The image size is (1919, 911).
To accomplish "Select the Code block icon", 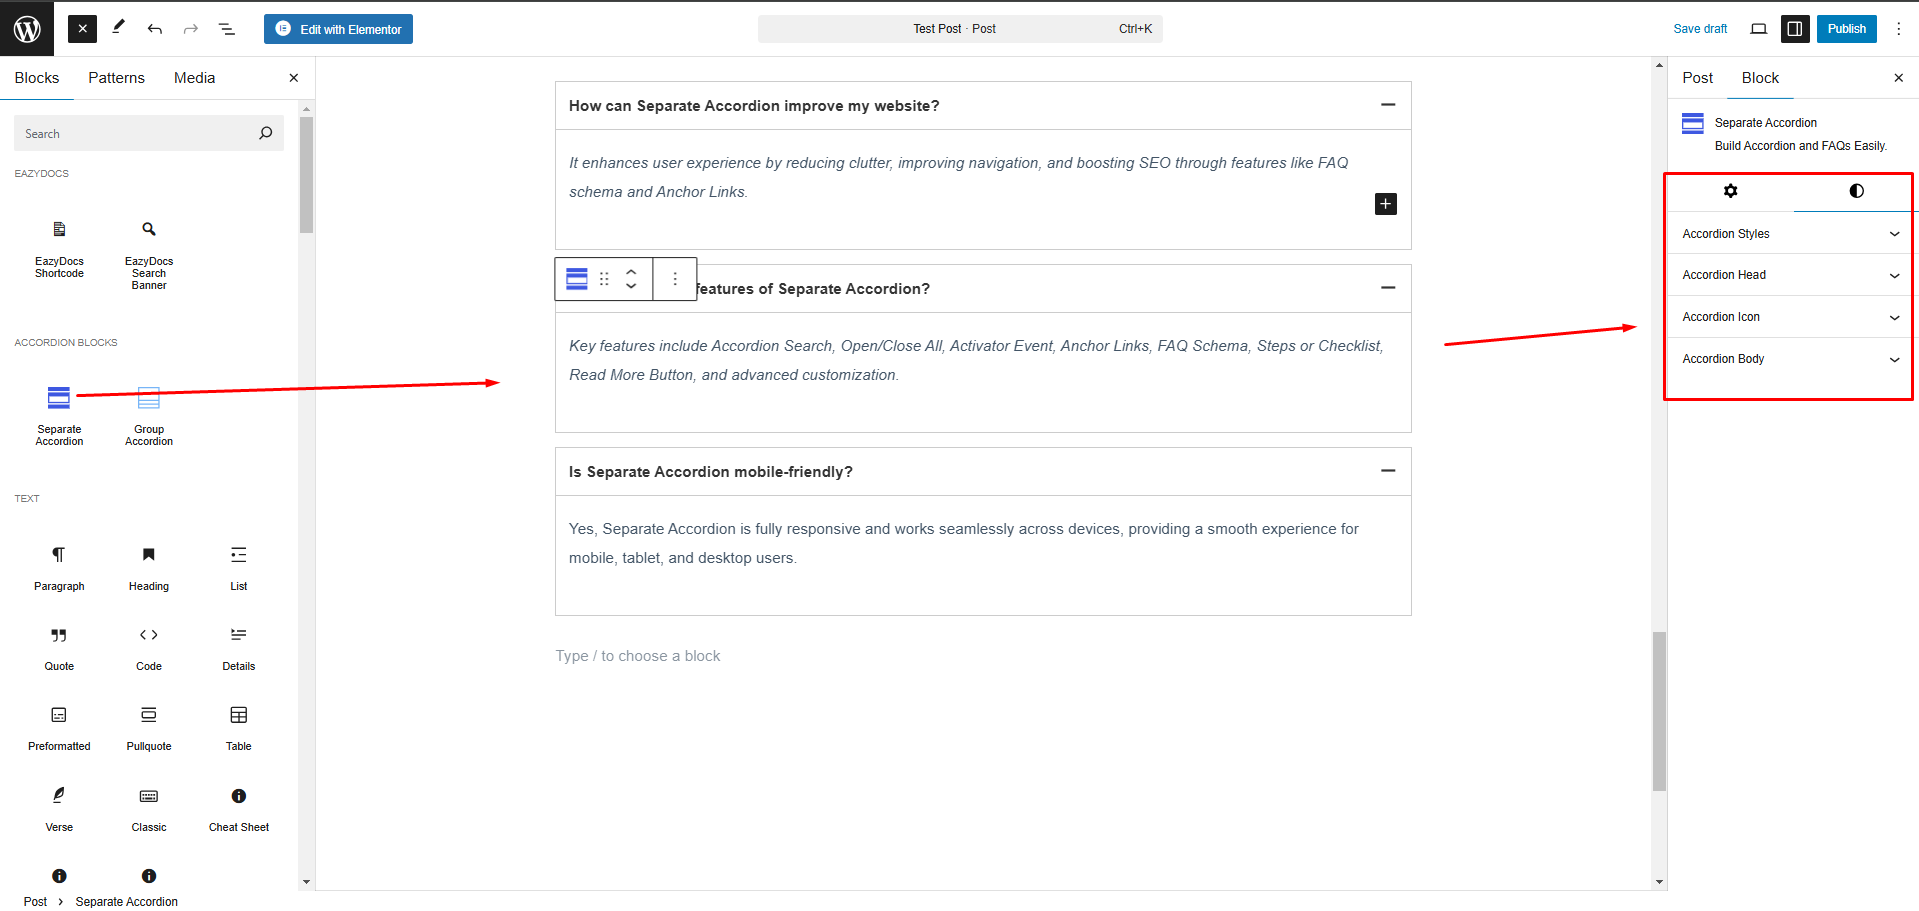I will coord(148,634).
